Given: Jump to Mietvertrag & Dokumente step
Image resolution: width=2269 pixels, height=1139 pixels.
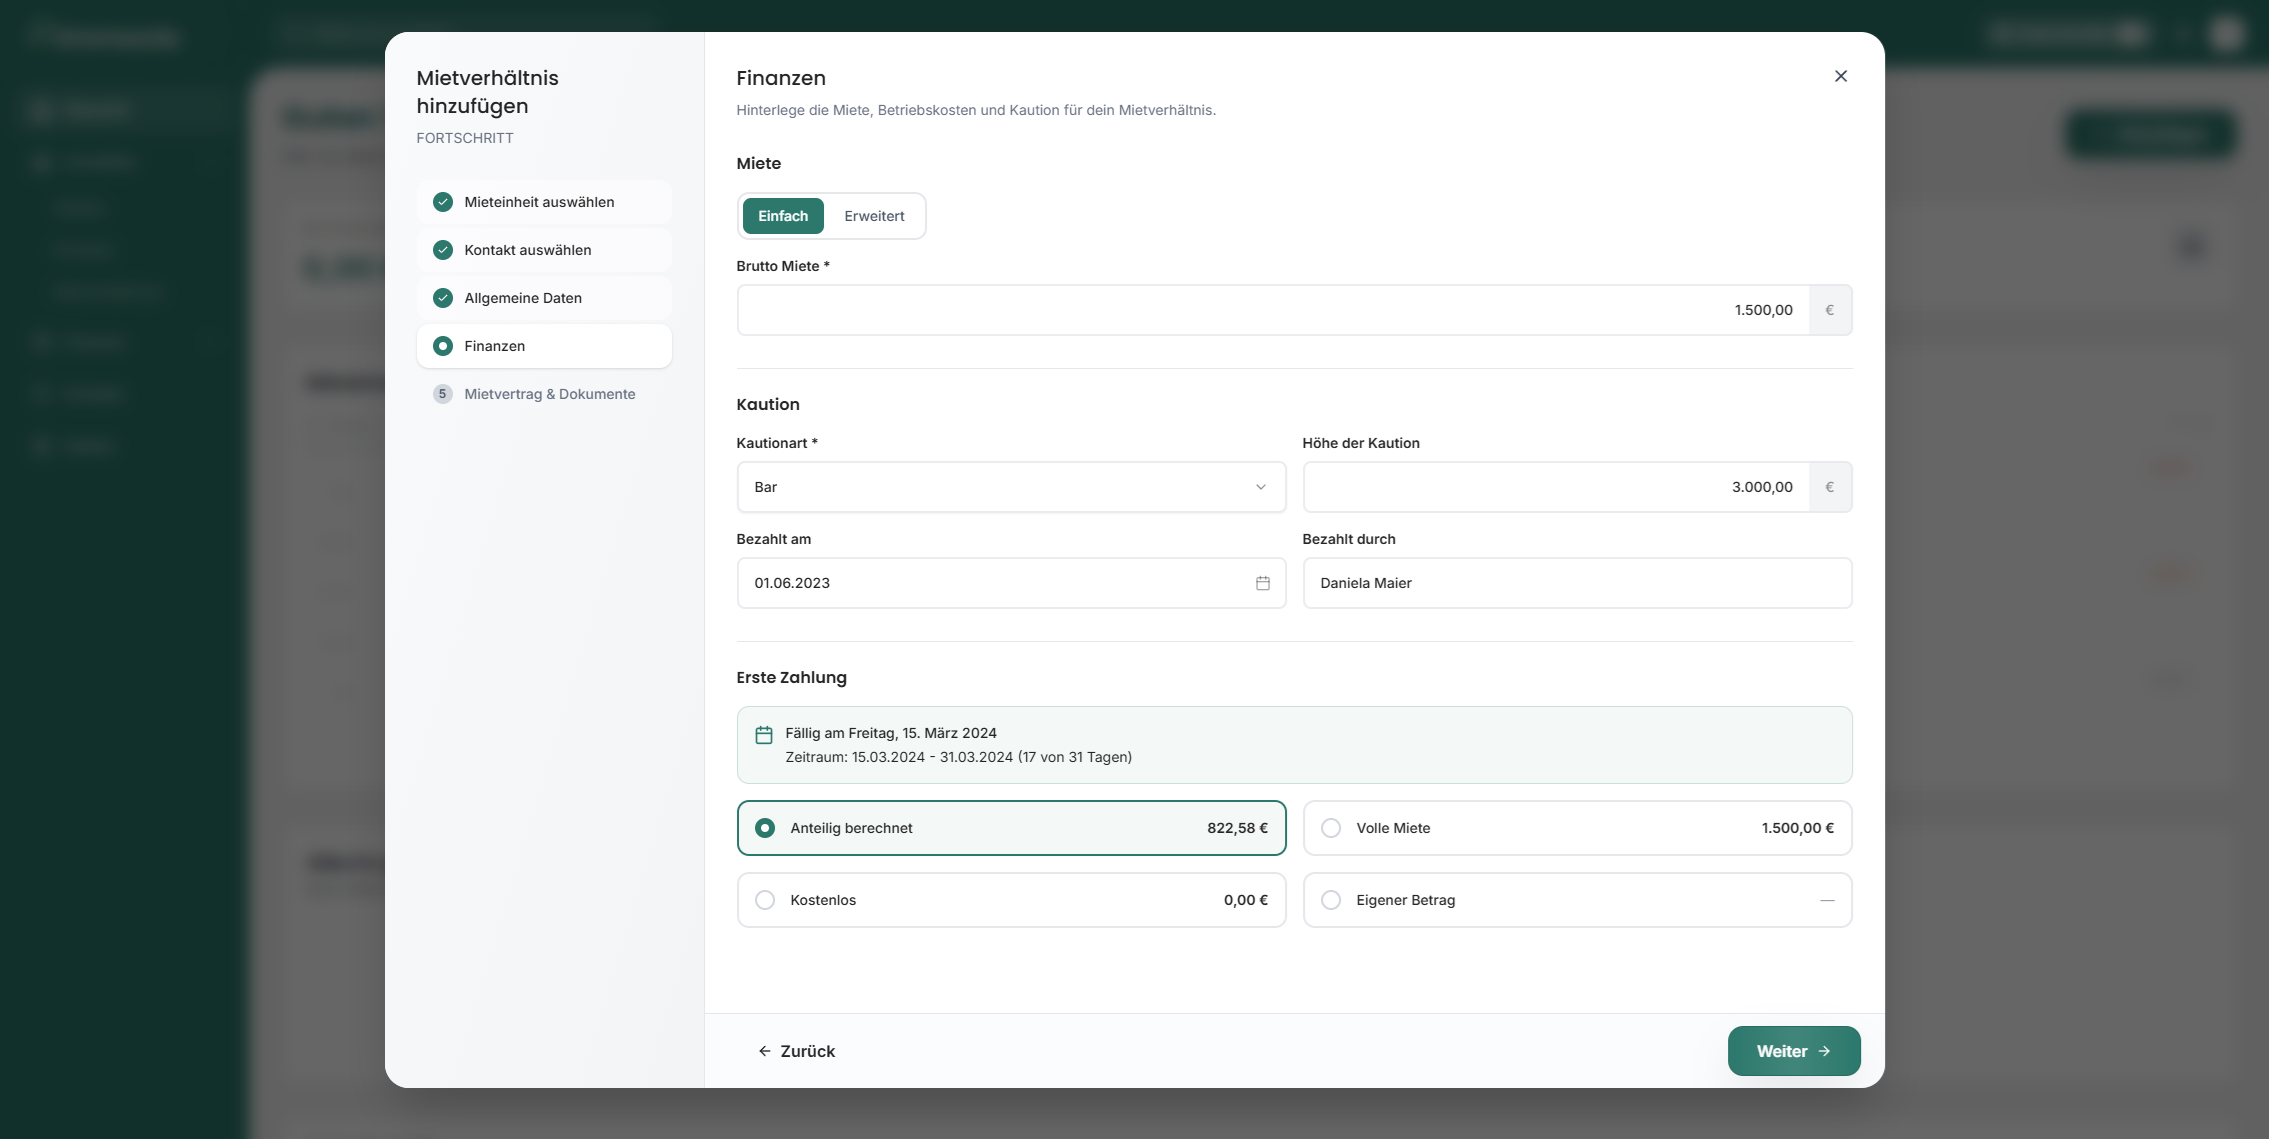Looking at the screenshot, I should [544, 394].
